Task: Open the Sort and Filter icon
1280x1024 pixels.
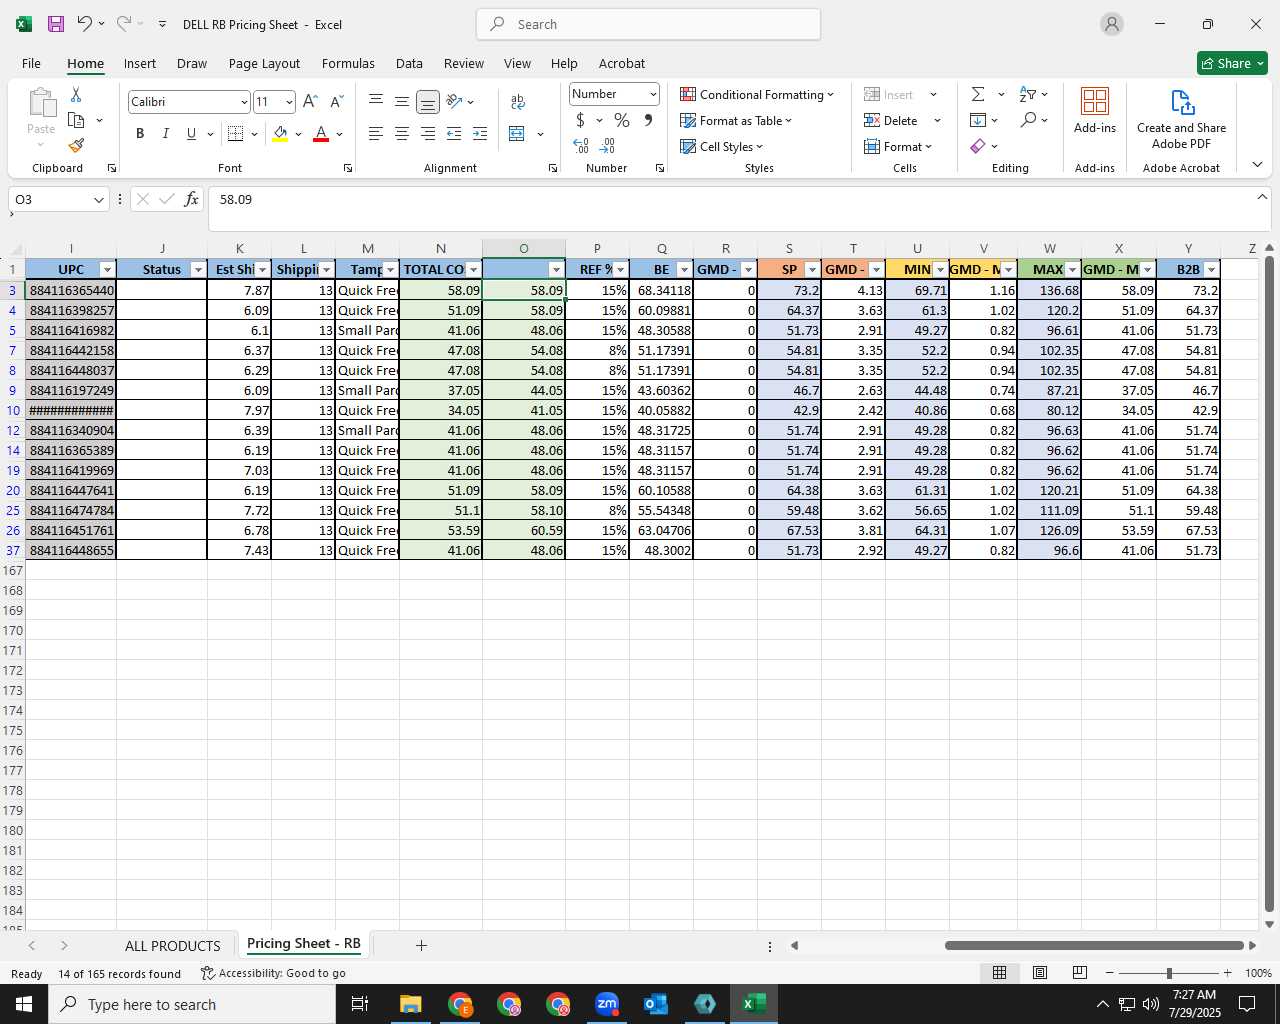Action: [1028, 94]
